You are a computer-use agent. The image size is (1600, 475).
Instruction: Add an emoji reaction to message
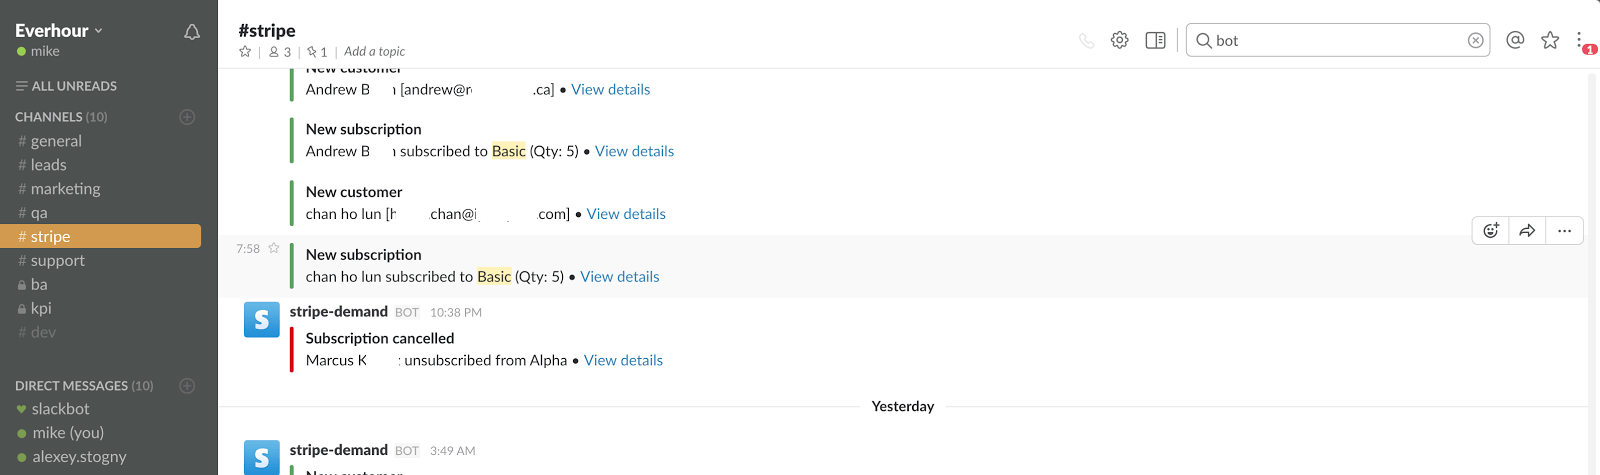tap(1491, 231)
